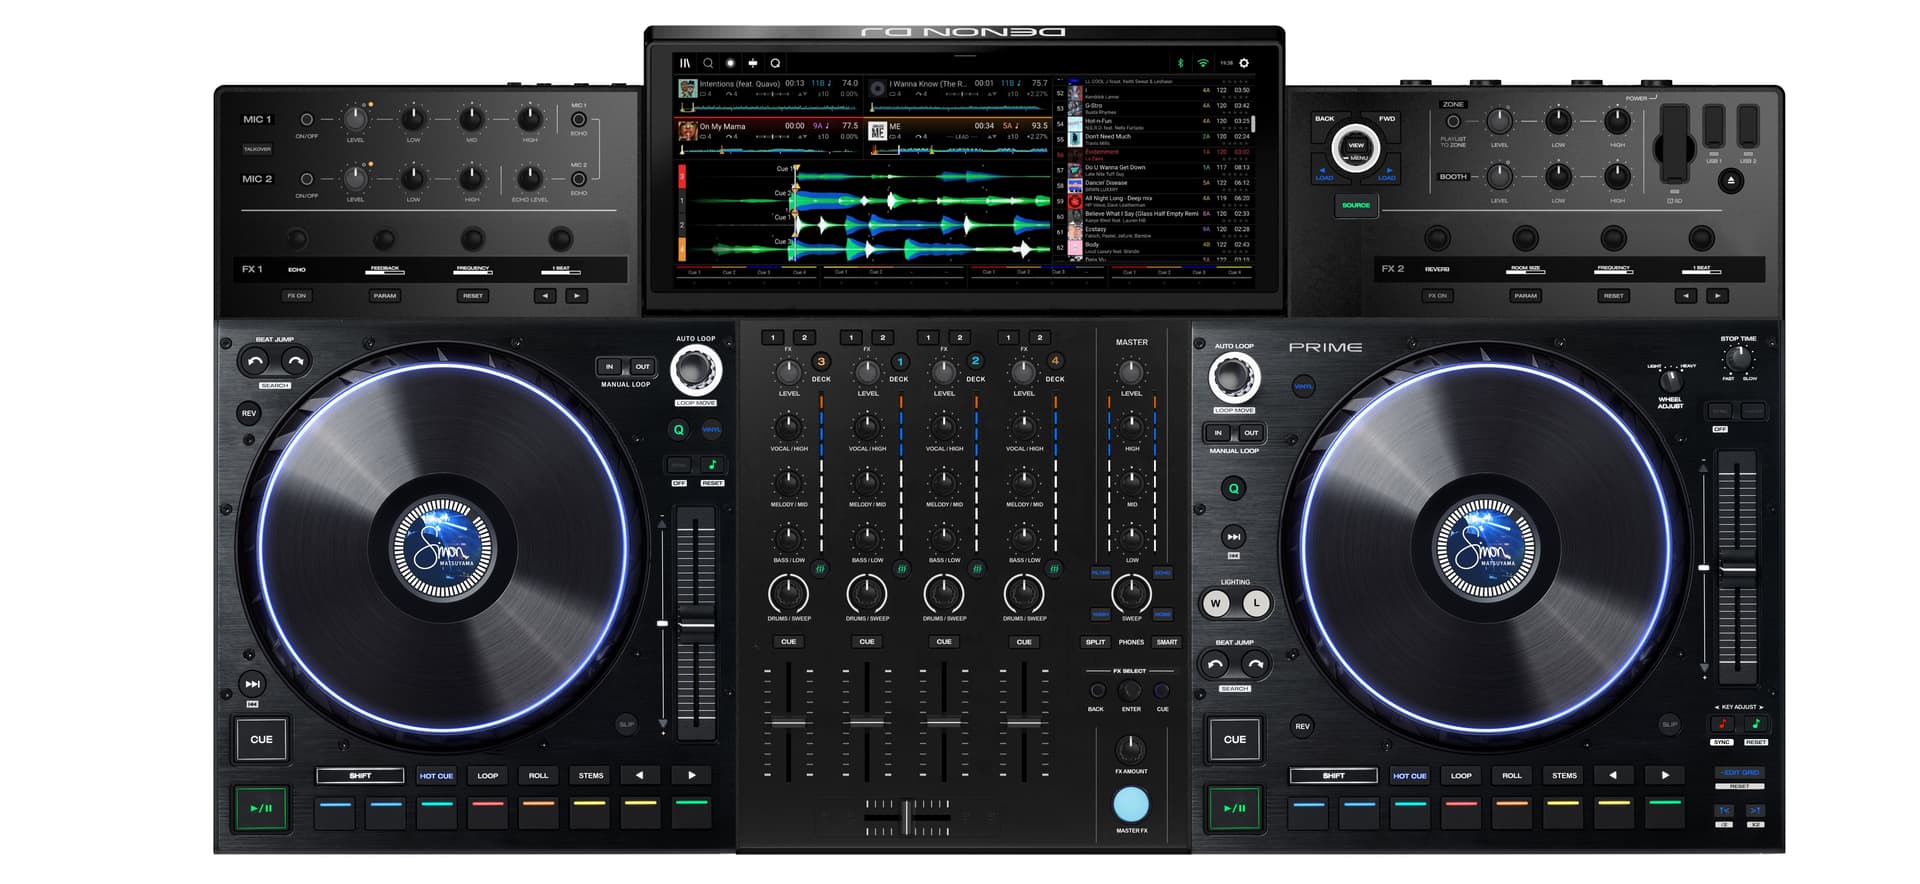
Task: Toggle FX ON in the FX 2 section
Action: [1437, 296]
